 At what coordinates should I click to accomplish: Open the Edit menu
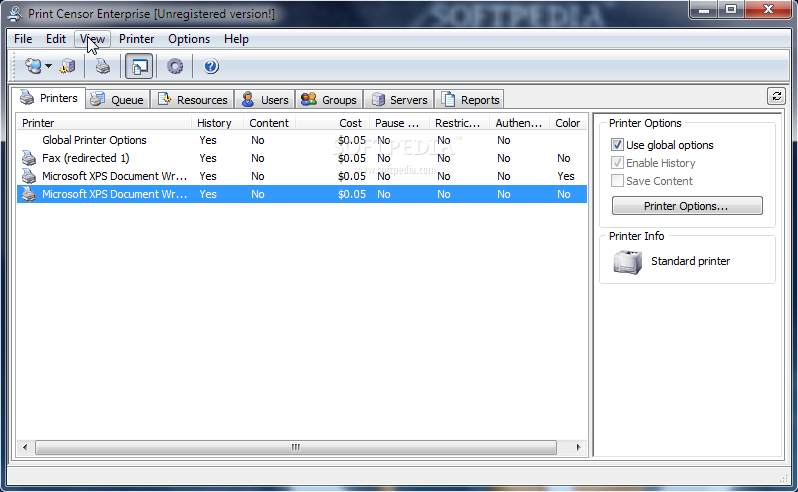click(x=55, y=39)
